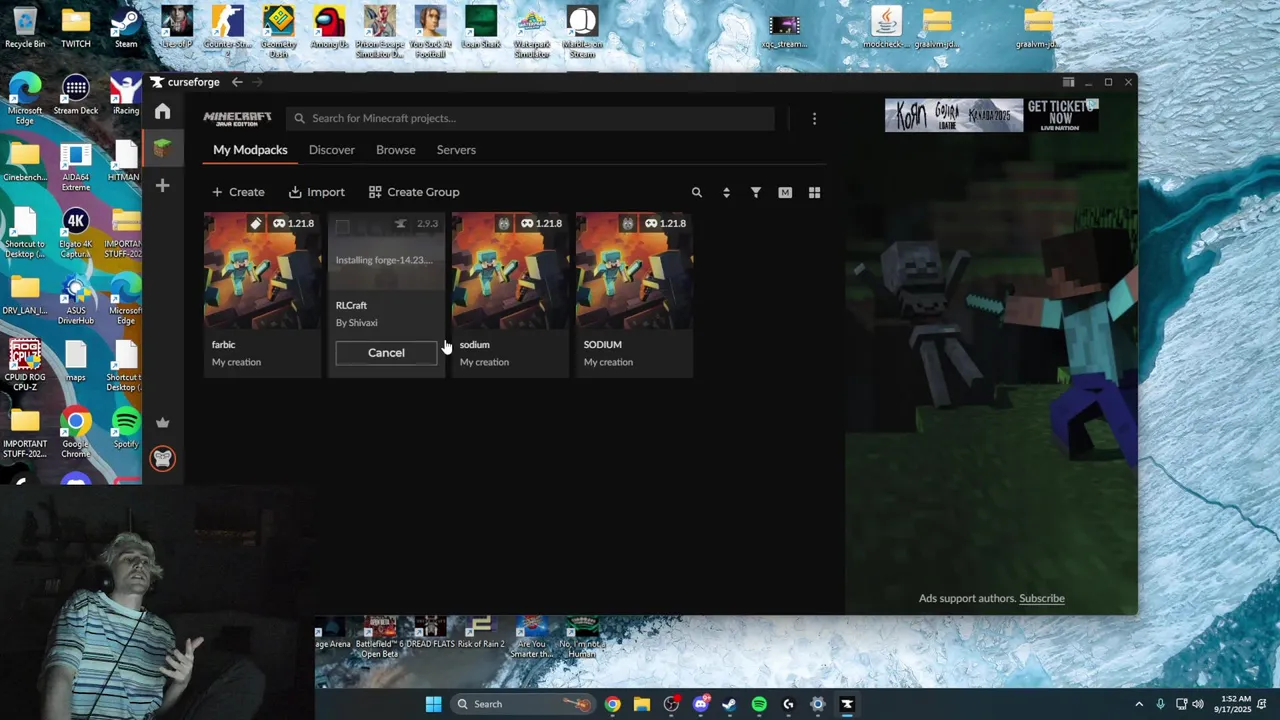1280x720 pixels.
Task: Select the Spotify desktop shortcut
Action: point(126,429)
